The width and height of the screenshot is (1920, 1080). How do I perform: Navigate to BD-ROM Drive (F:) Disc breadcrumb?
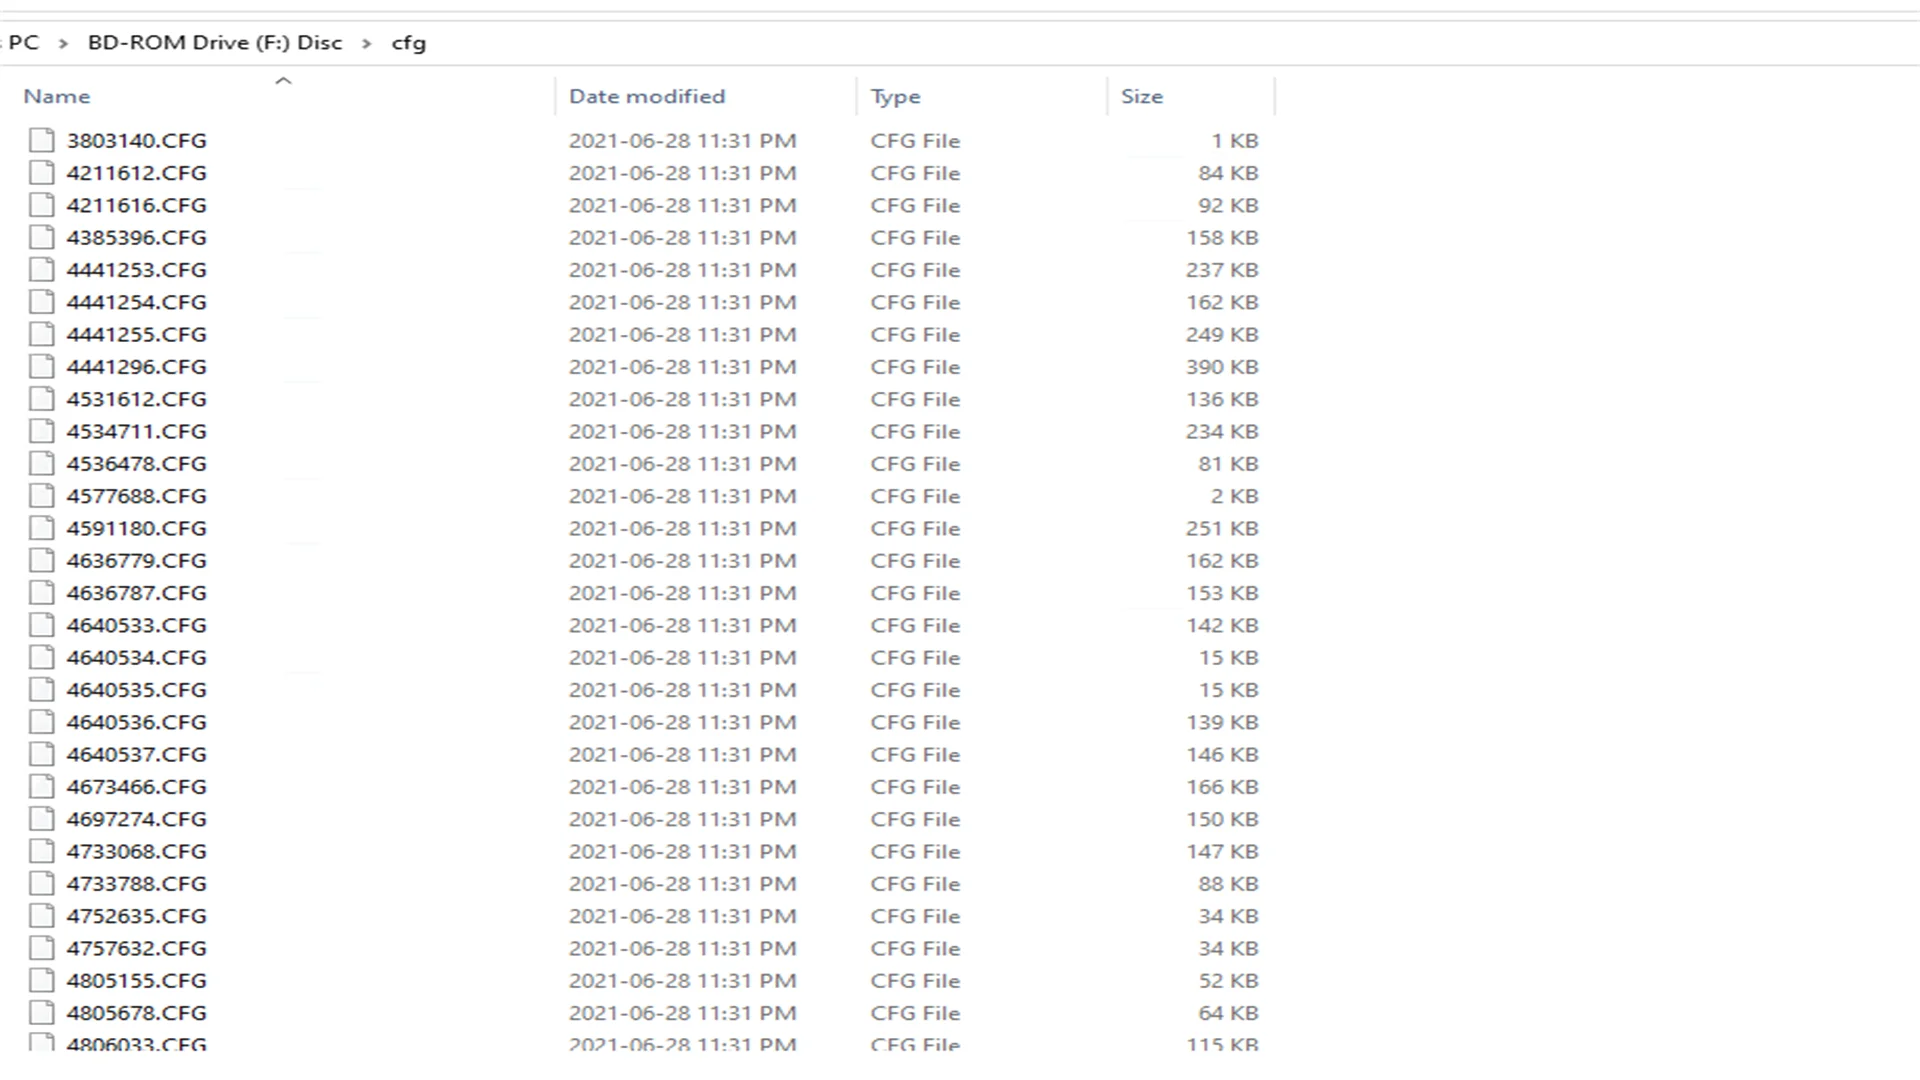pos(215,43)
